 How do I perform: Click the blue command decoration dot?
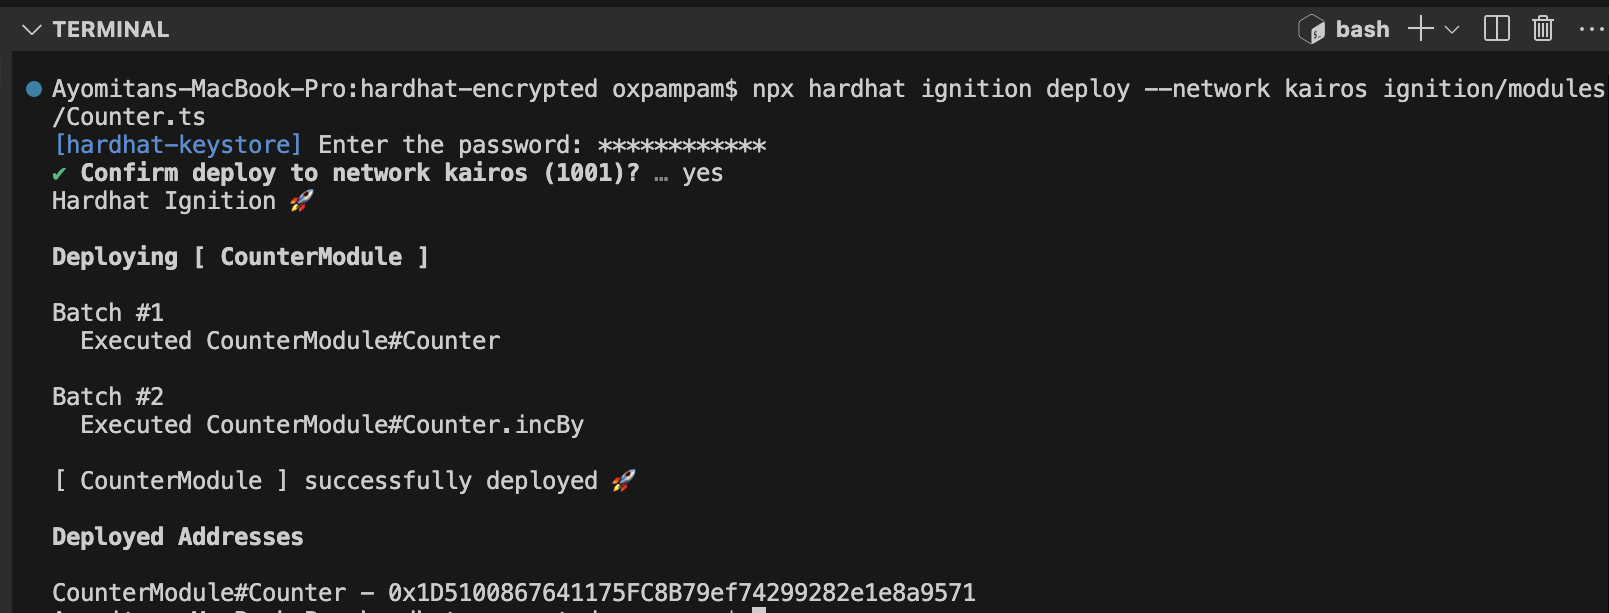[34, 89]
